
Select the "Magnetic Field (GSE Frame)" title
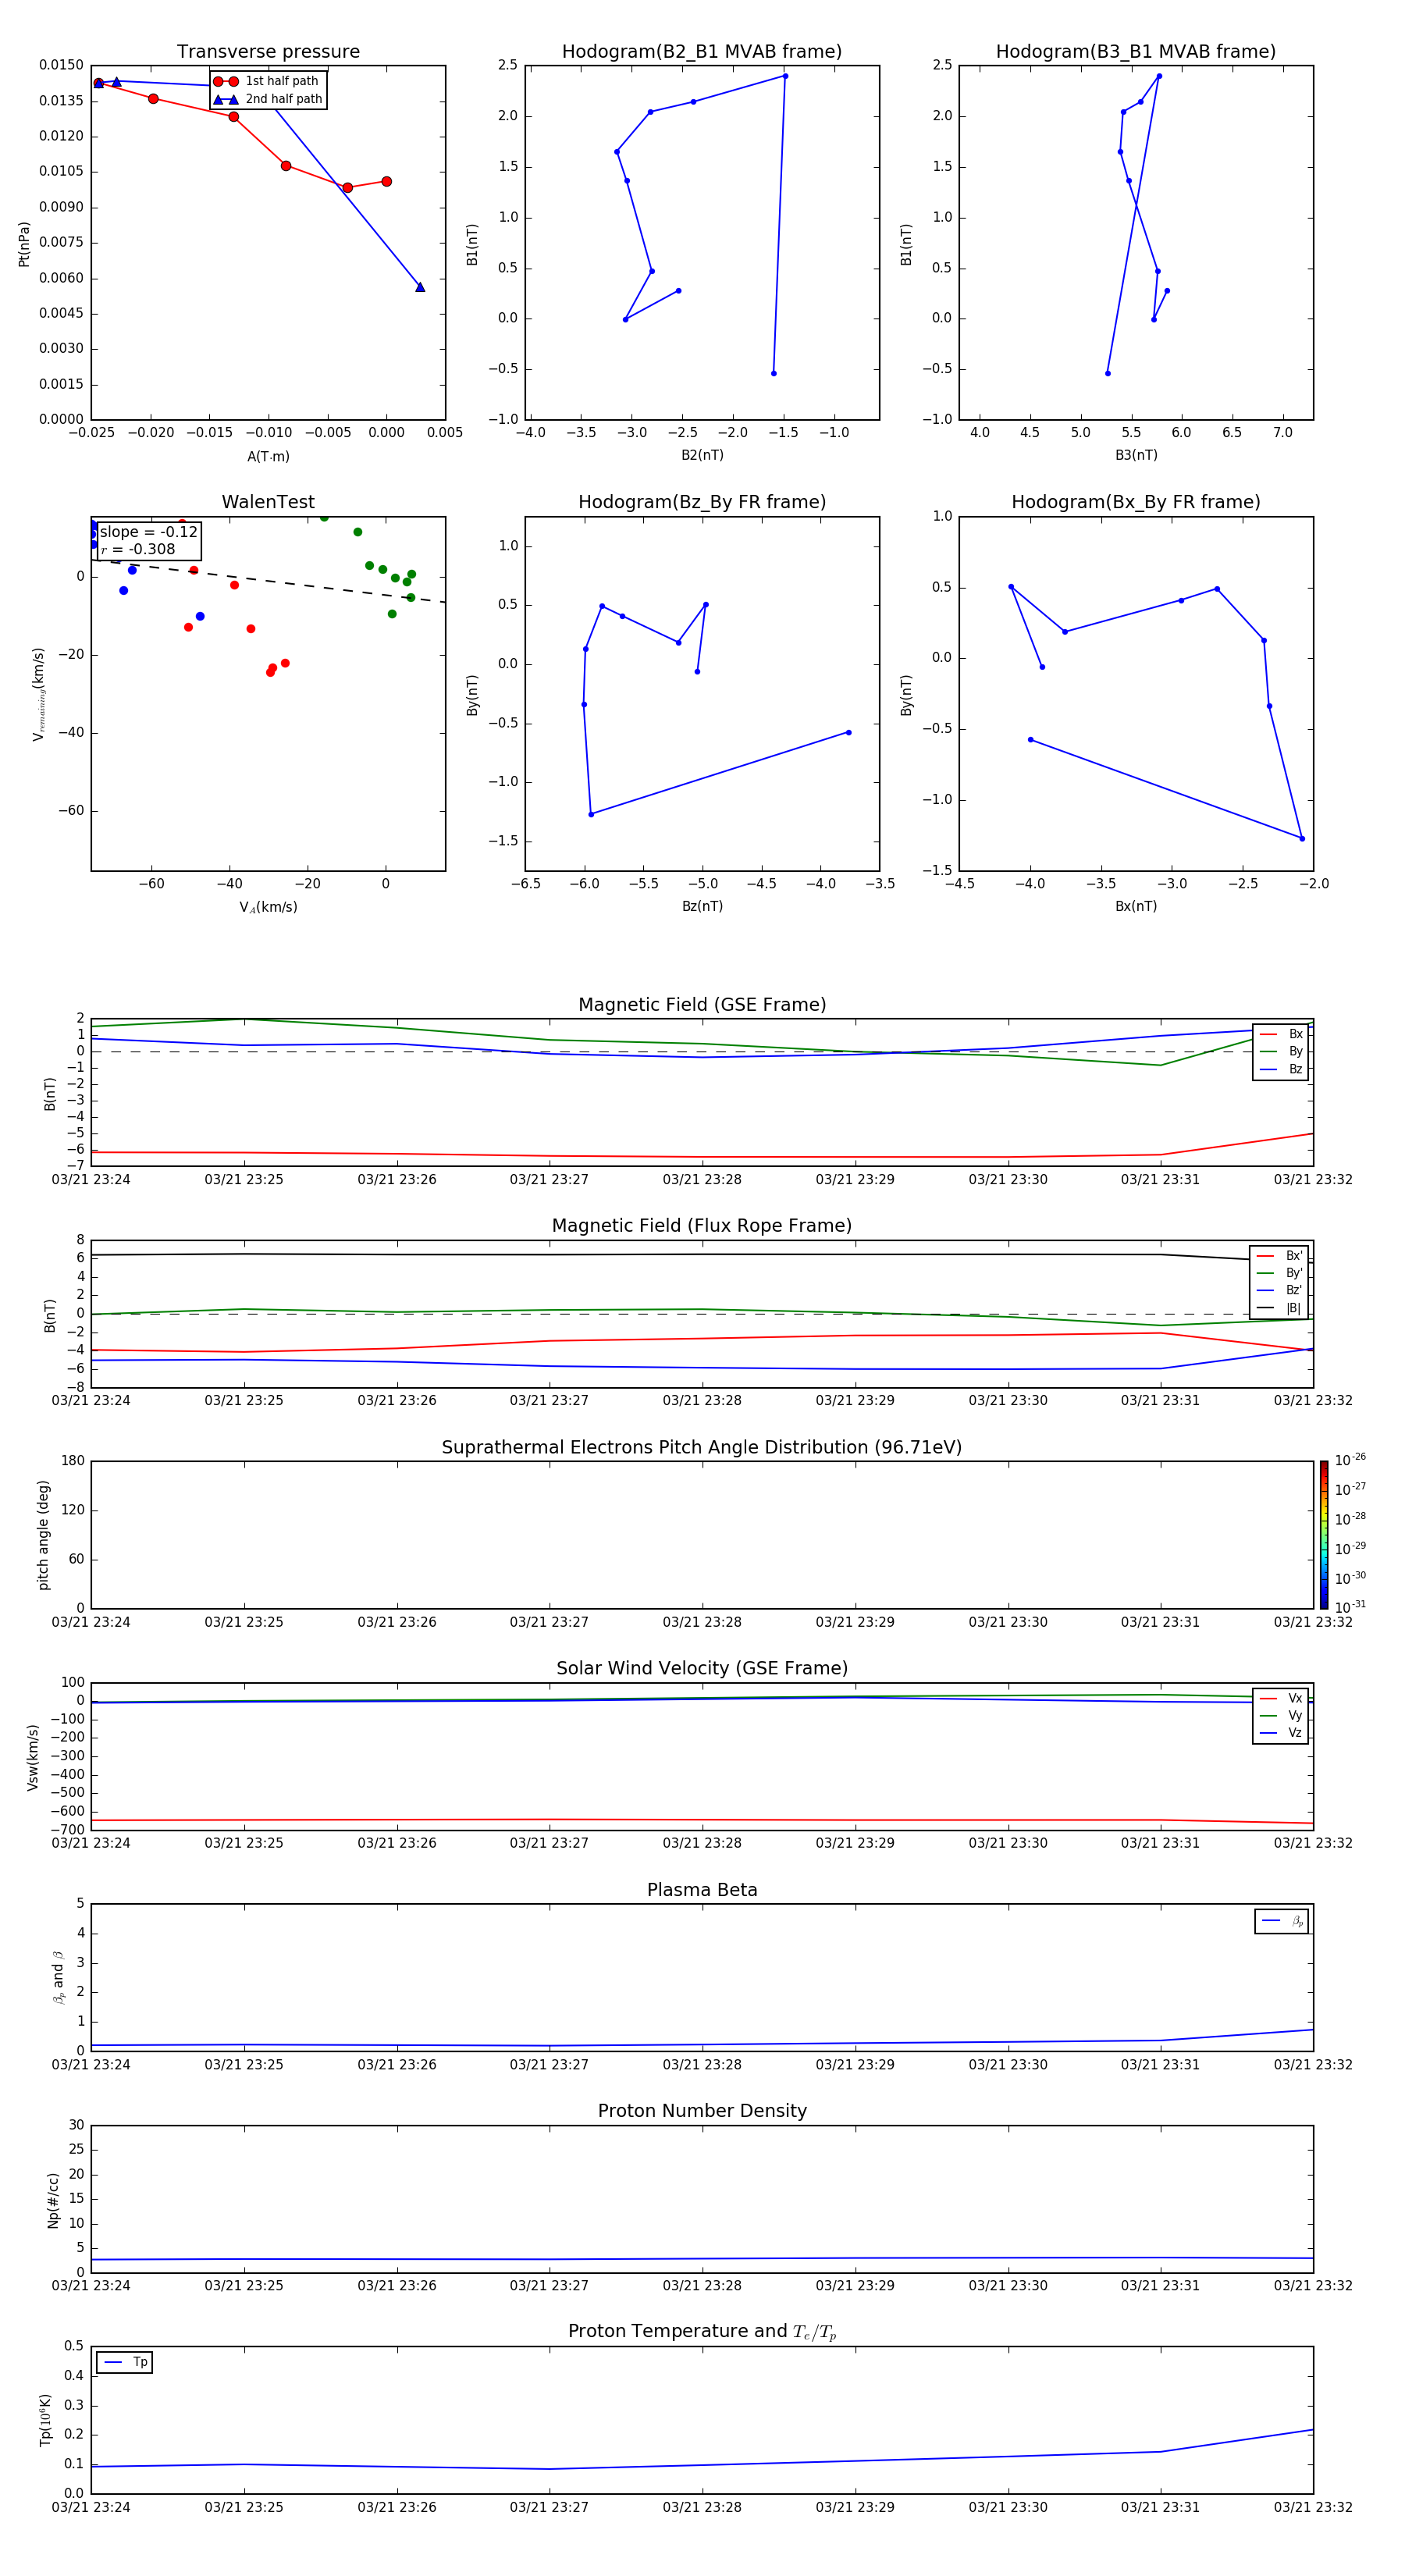pos(702,1005)
